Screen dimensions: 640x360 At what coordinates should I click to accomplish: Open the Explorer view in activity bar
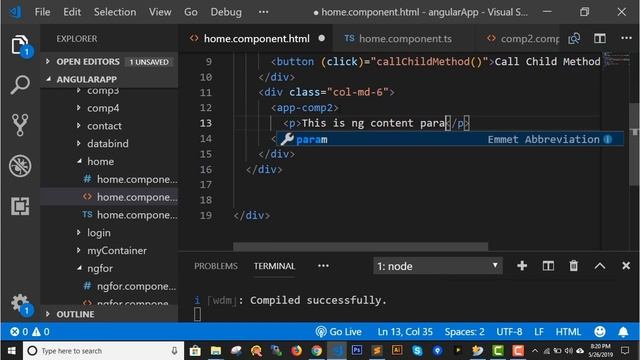click(x=20, y=45)
